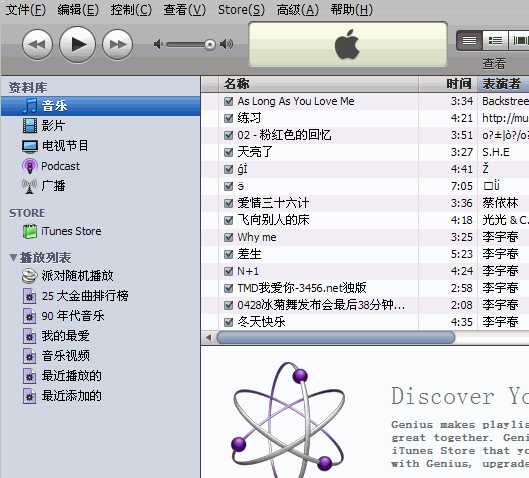Uncheck the song 练习

point(229,118)
